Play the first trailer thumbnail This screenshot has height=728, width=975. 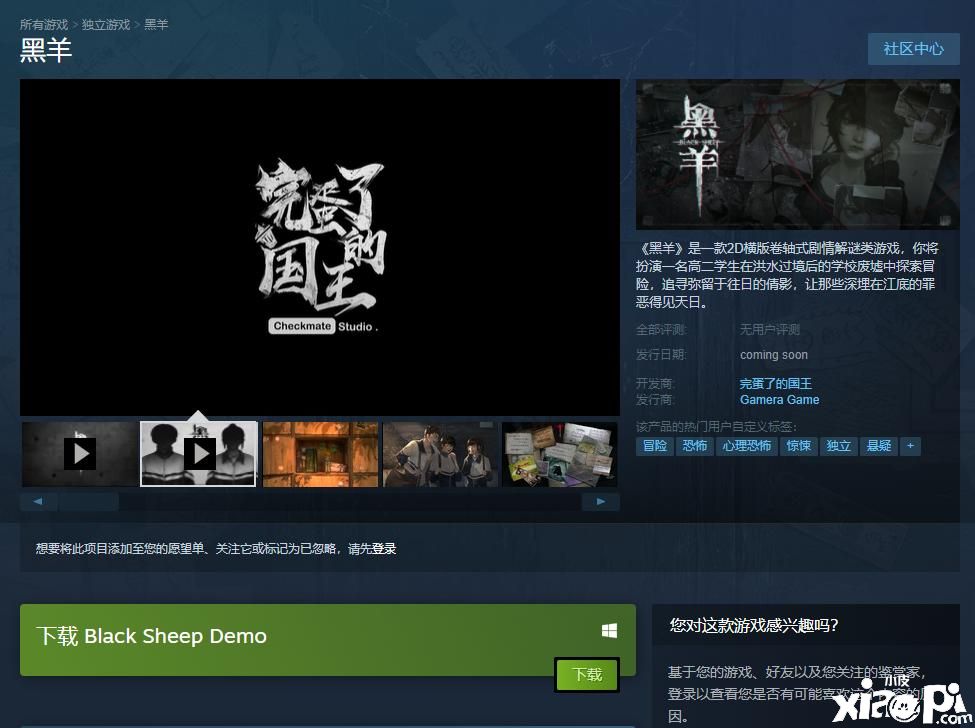coord(80,454)
